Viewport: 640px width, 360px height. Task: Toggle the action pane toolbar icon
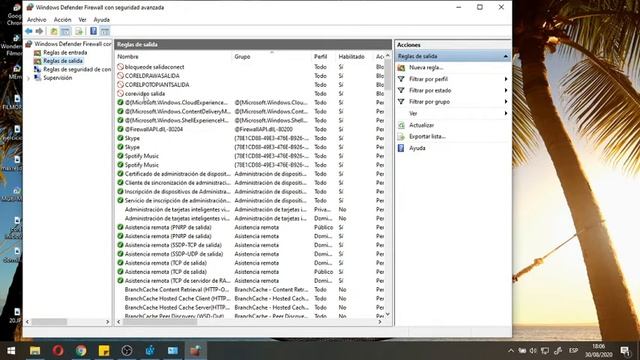pos(105,31)
